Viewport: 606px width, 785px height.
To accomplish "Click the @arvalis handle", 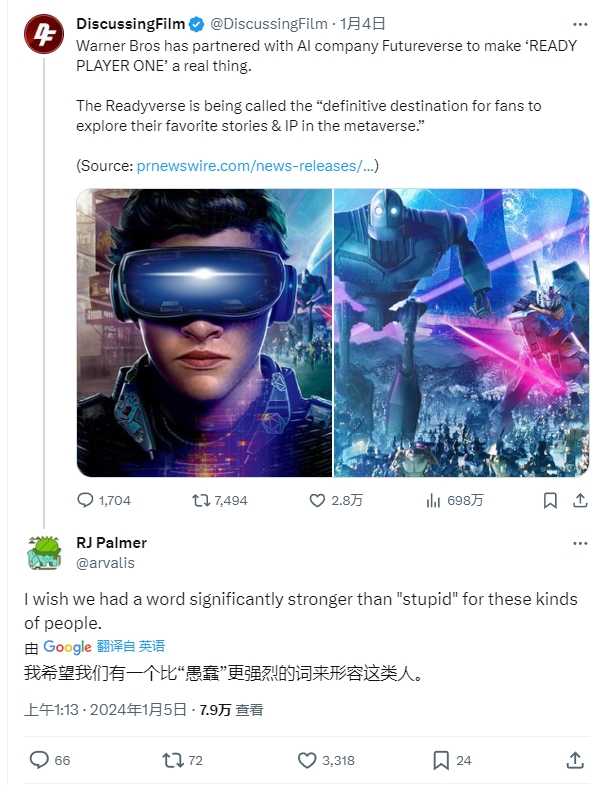I will 105,563.
